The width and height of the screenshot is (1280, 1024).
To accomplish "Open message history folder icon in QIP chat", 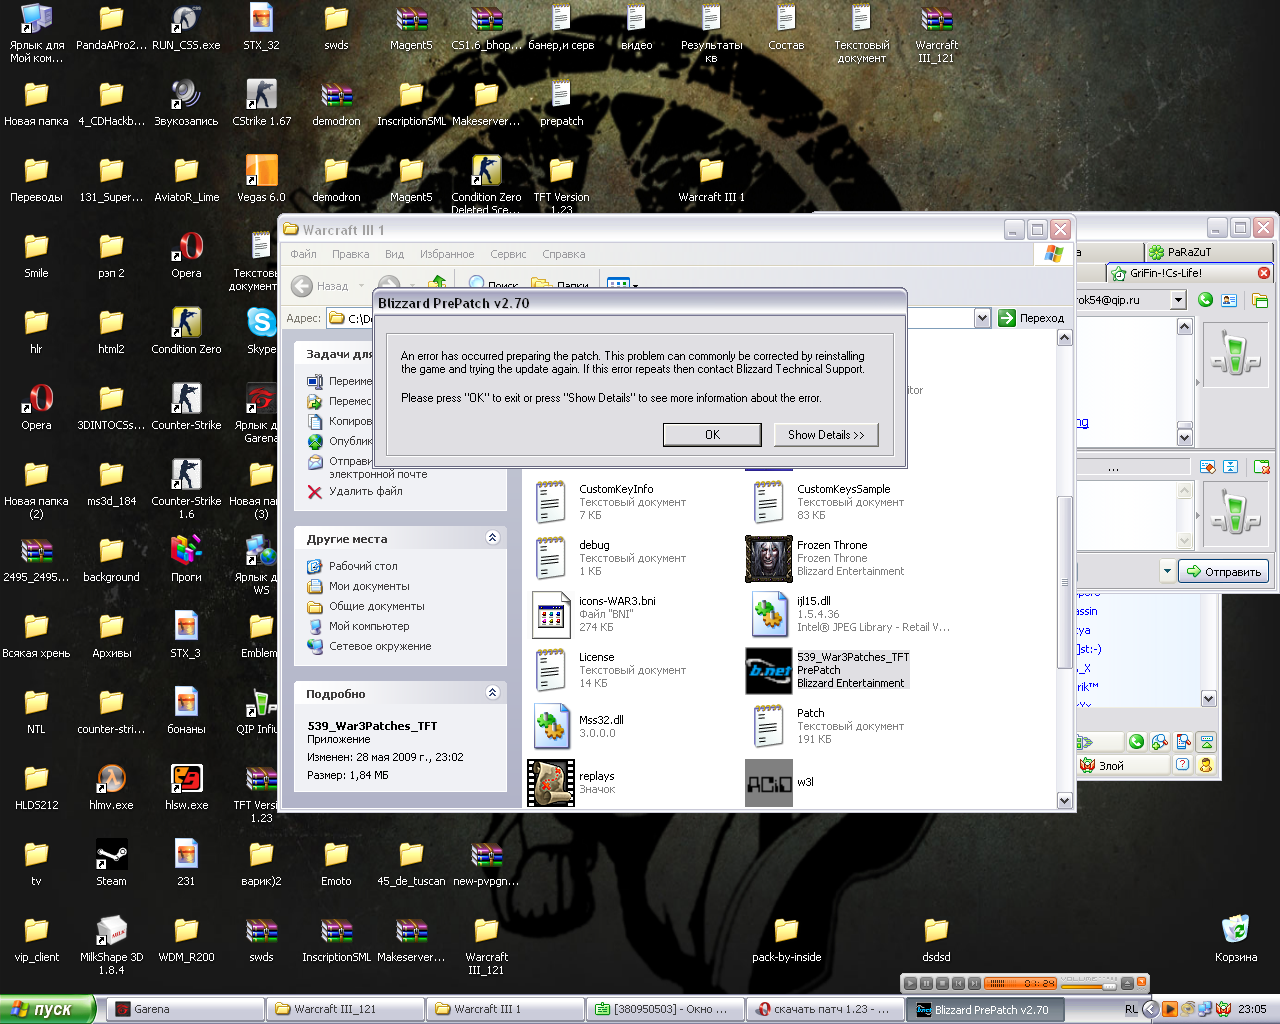I will click(1260, 300).
